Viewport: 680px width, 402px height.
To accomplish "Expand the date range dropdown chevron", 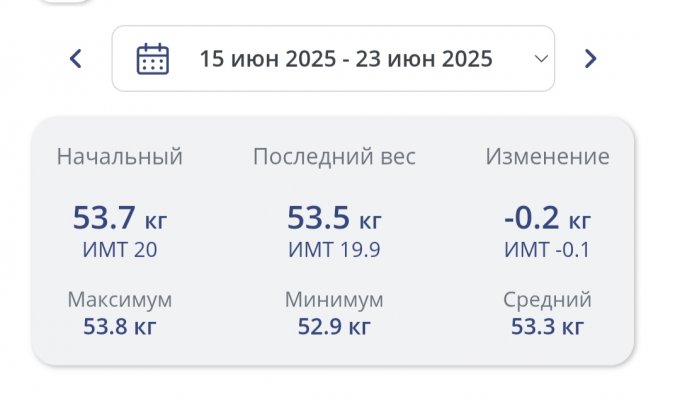I will [541, 59].
